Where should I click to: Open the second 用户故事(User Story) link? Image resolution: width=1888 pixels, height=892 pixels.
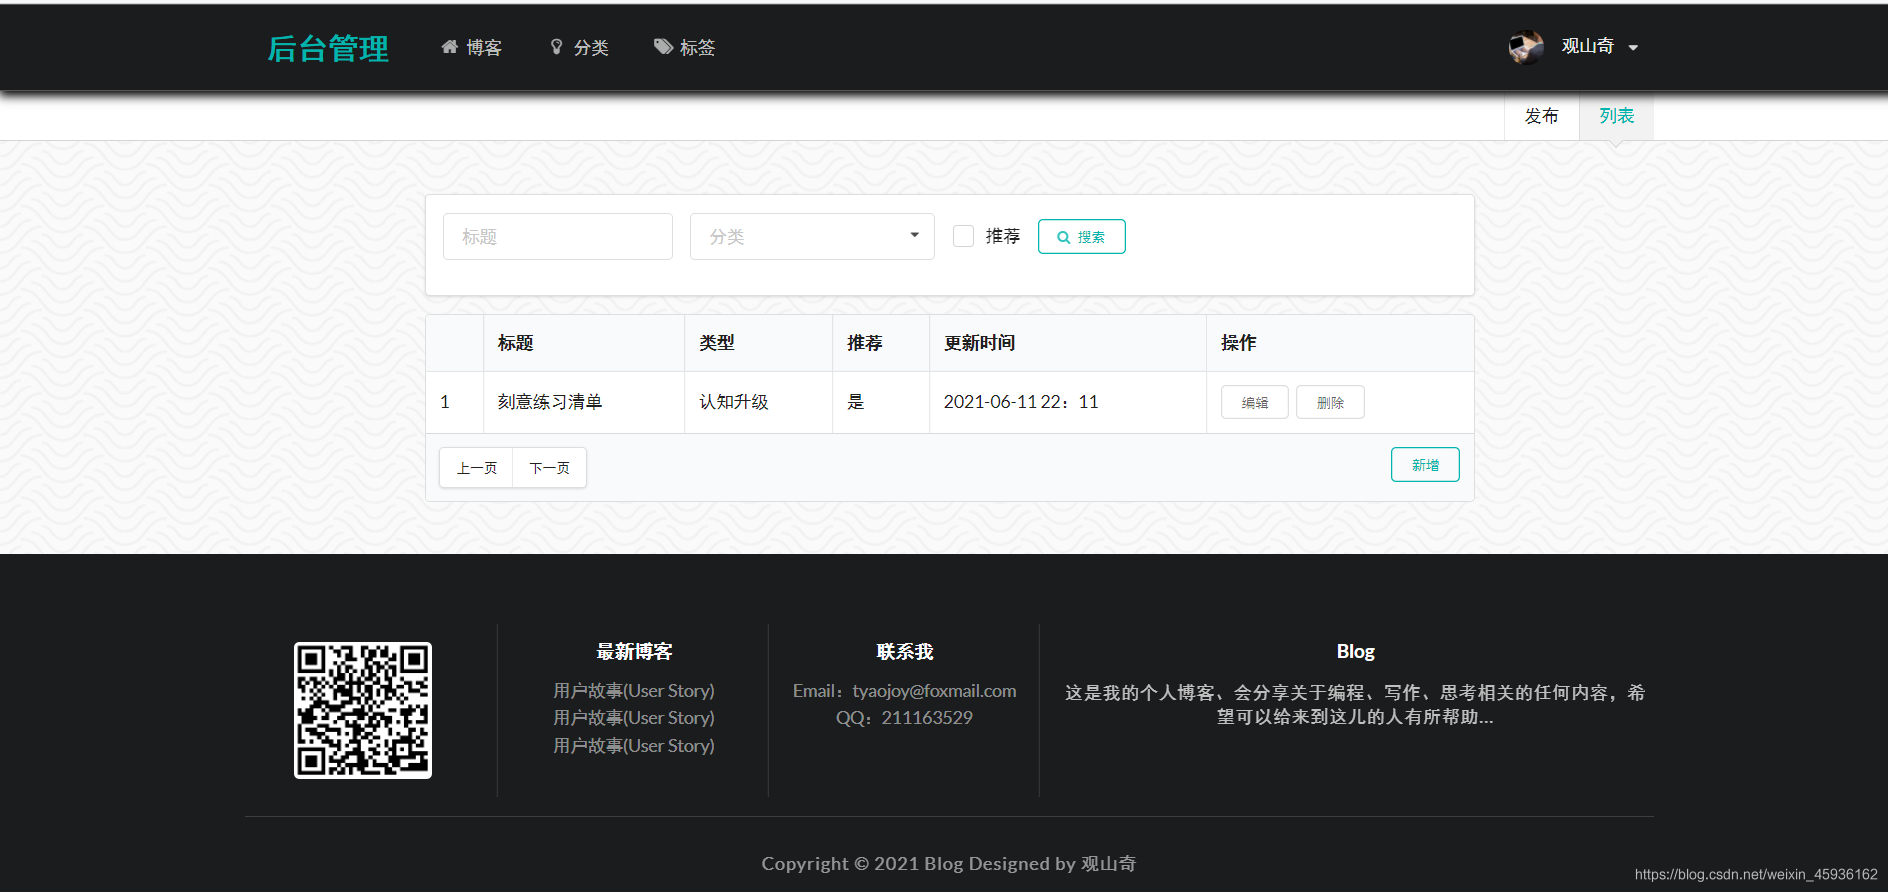click(x=634, y=718)
